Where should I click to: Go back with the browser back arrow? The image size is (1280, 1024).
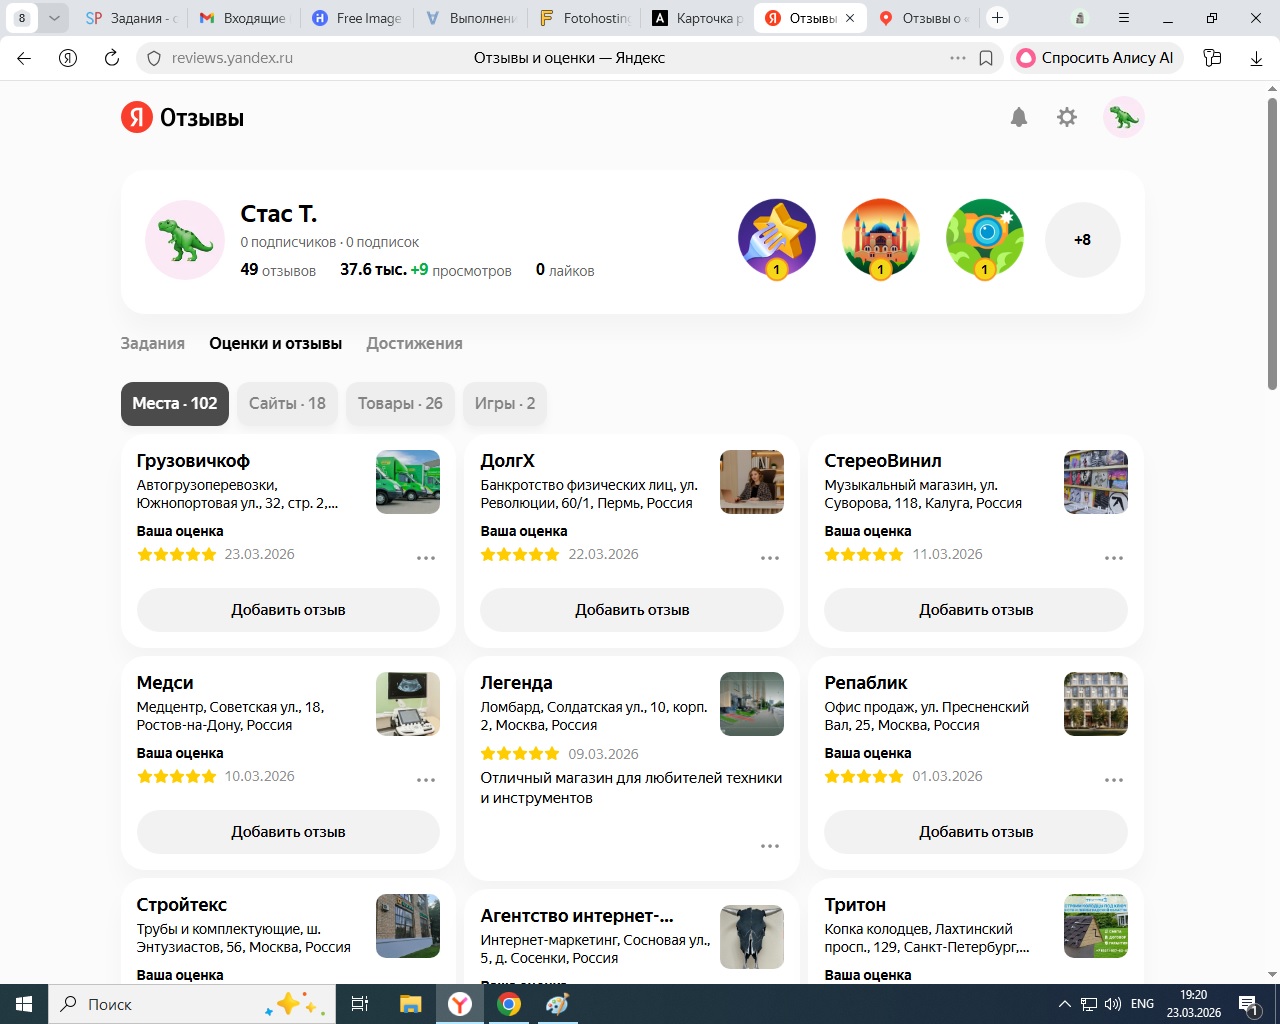(x=24, y=58)
